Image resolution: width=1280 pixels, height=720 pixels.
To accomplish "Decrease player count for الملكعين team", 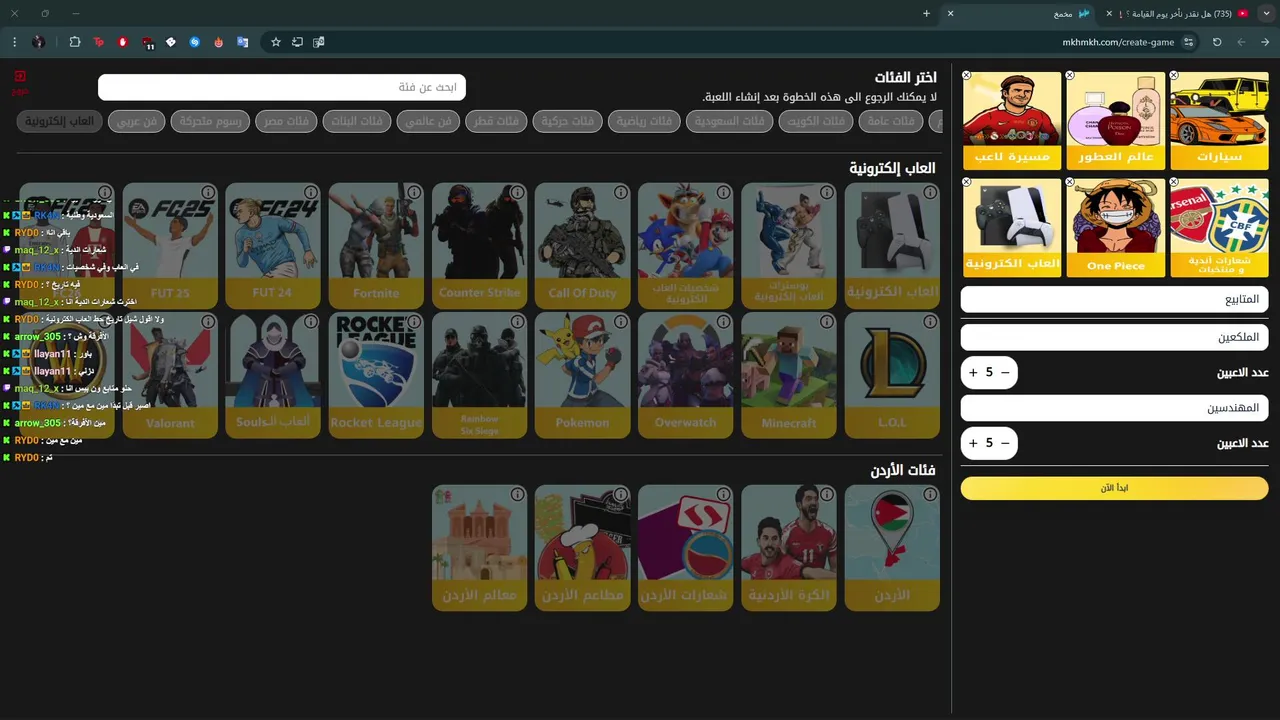I will point(1005,372).
